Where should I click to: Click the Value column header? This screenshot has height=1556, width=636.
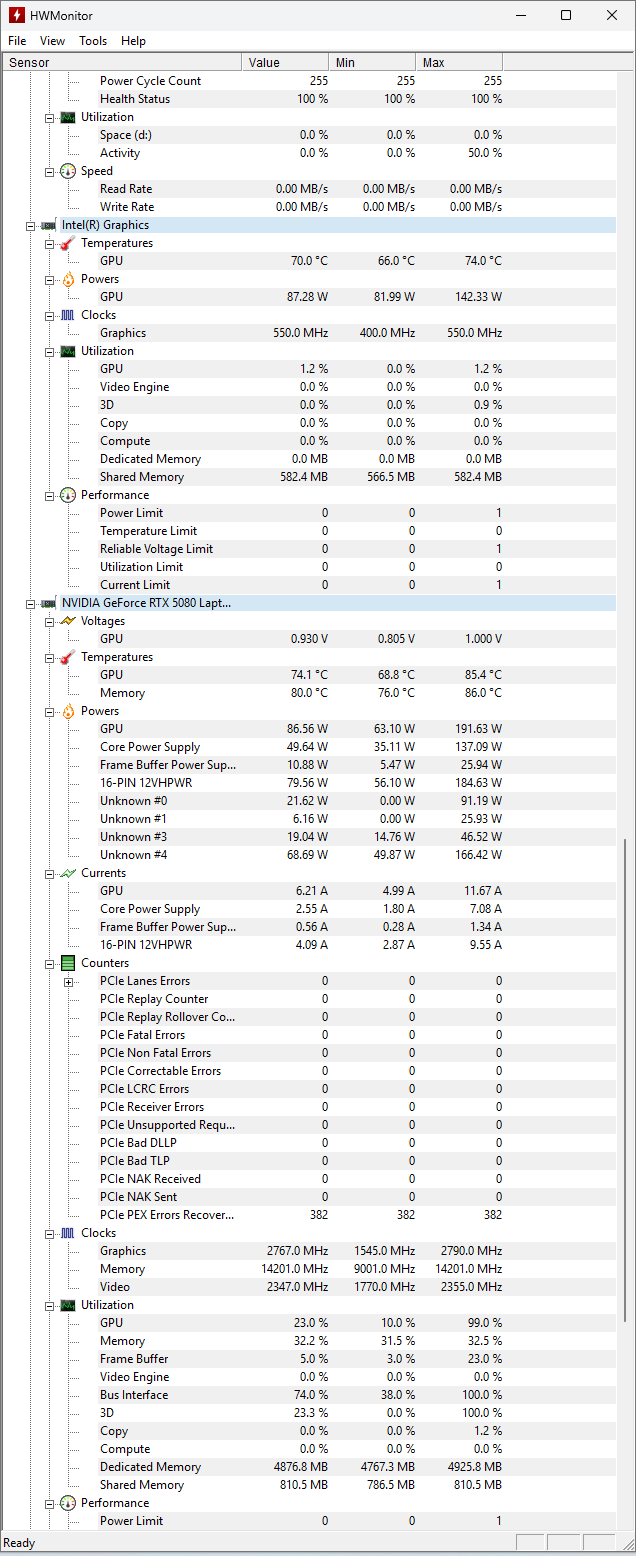(285, 62)
